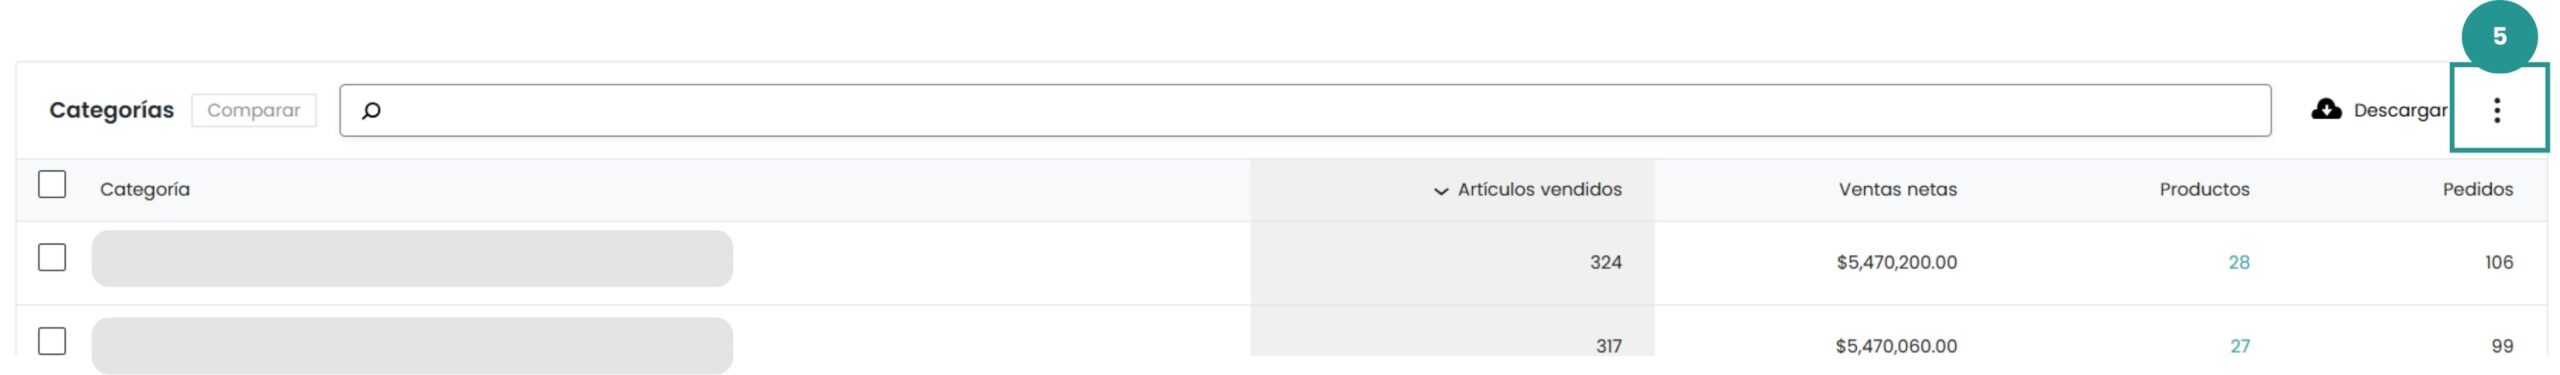2560x375 pixels.
Task: Click the magnifying glass search icon
Action: (371, 110)
